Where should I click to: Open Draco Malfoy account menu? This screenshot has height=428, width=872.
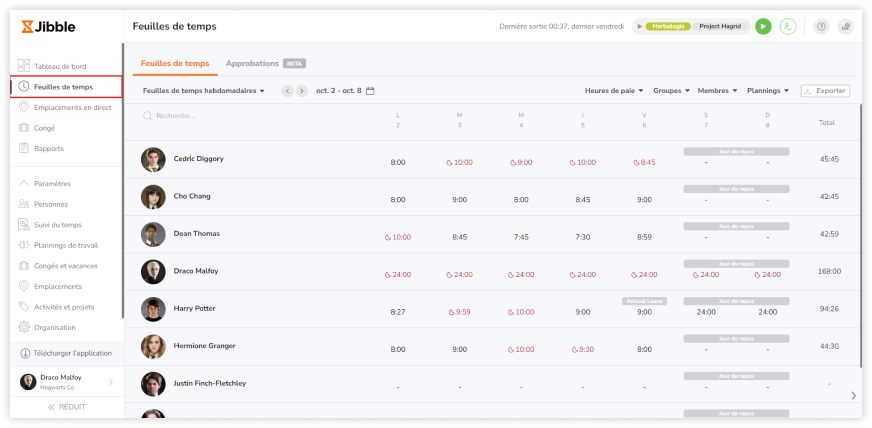pyautogui.click(x=66, y=382)
